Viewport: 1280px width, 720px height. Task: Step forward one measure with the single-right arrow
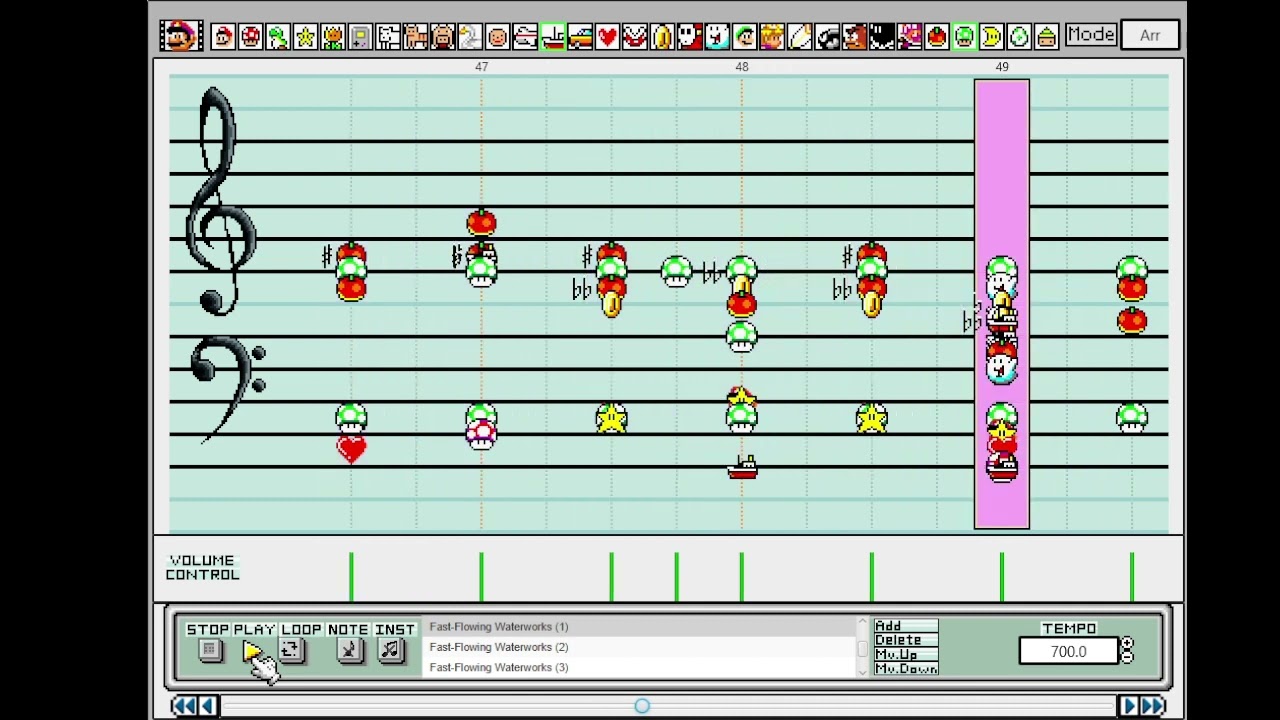click(1128, 706)
